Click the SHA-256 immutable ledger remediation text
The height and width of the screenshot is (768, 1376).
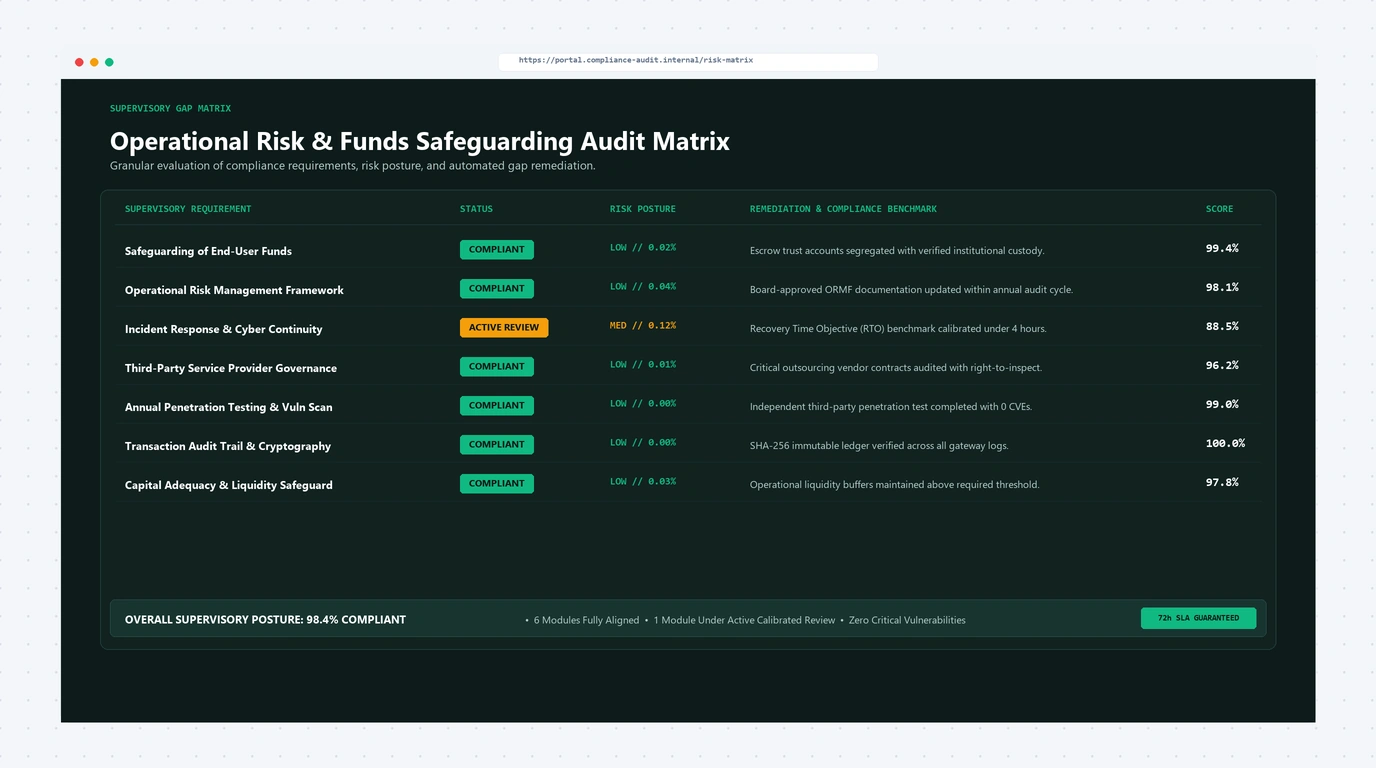coord(879,446)
